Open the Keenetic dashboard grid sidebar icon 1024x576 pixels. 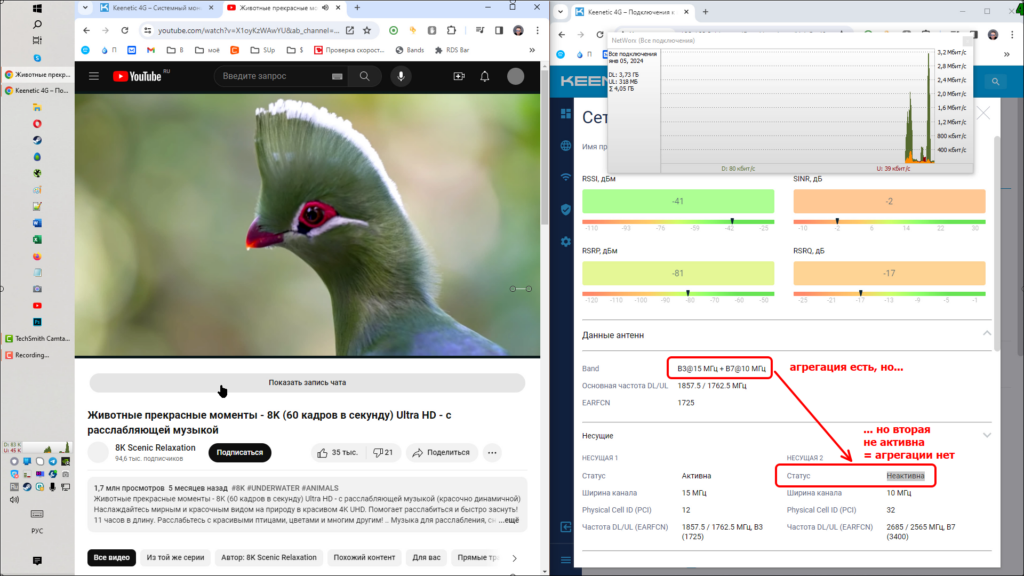(x=566, y=114)
